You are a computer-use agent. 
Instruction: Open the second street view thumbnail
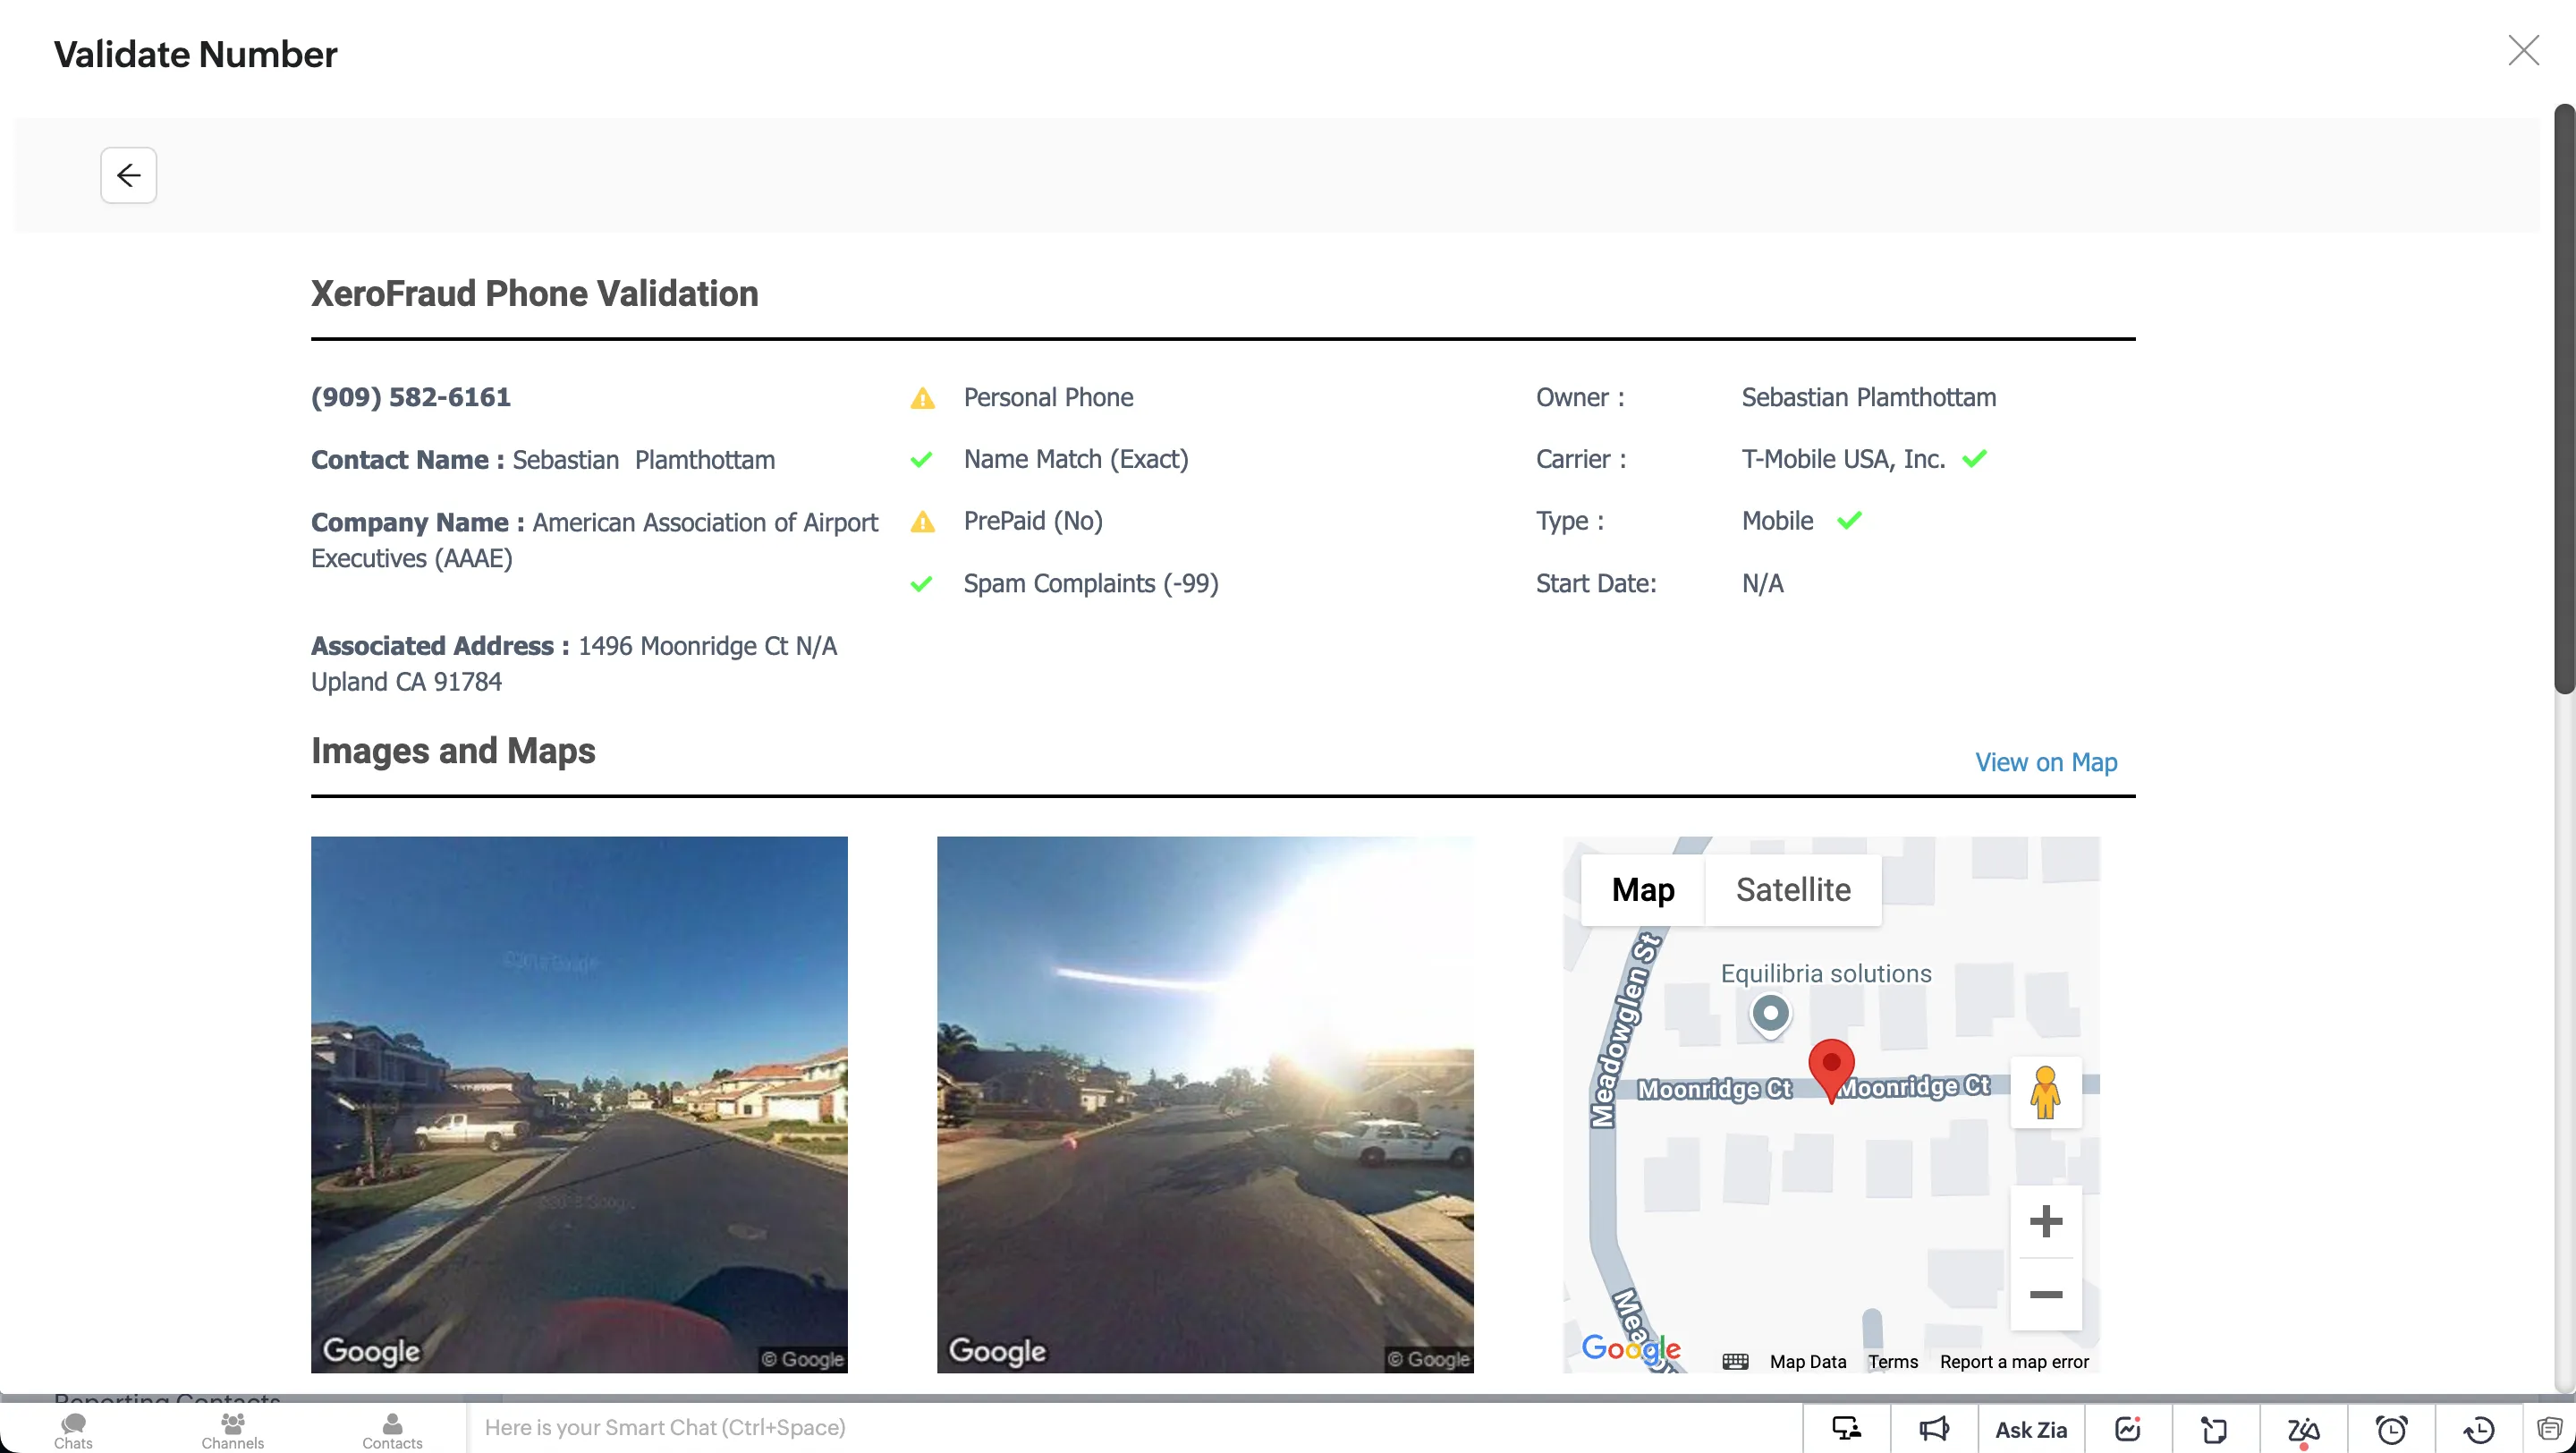click(1205, 1104)
